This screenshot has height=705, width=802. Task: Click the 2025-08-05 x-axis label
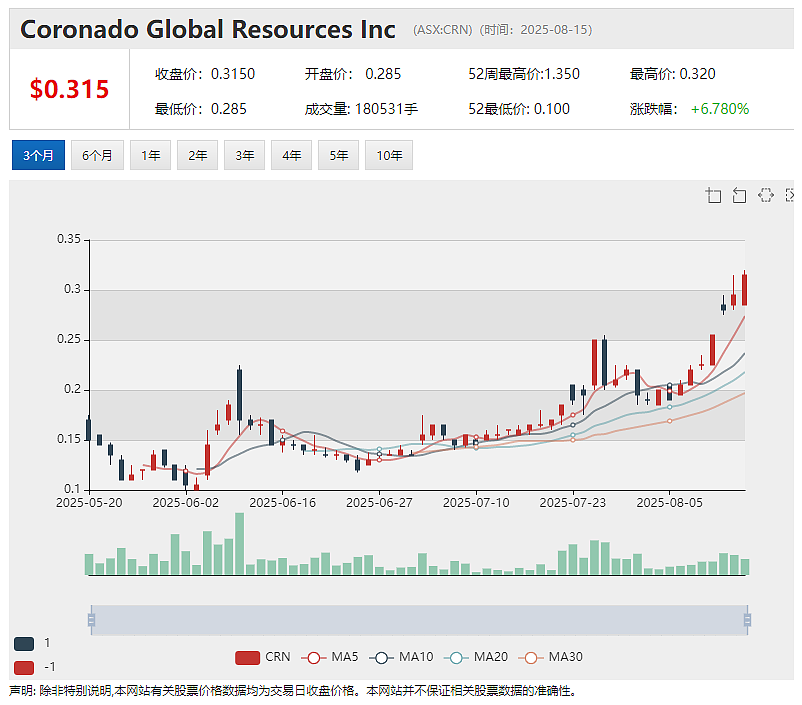(x=670, y=503)
